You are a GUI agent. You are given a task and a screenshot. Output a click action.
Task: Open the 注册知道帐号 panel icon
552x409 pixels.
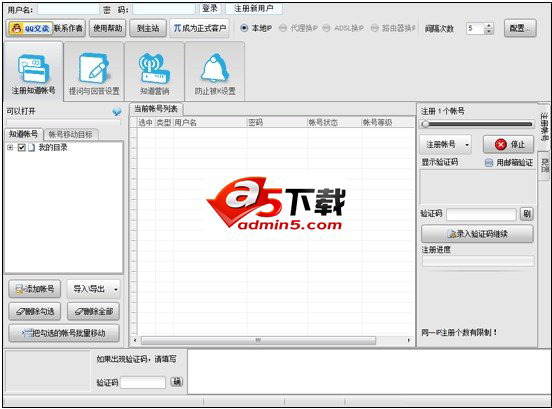[33, 71]
